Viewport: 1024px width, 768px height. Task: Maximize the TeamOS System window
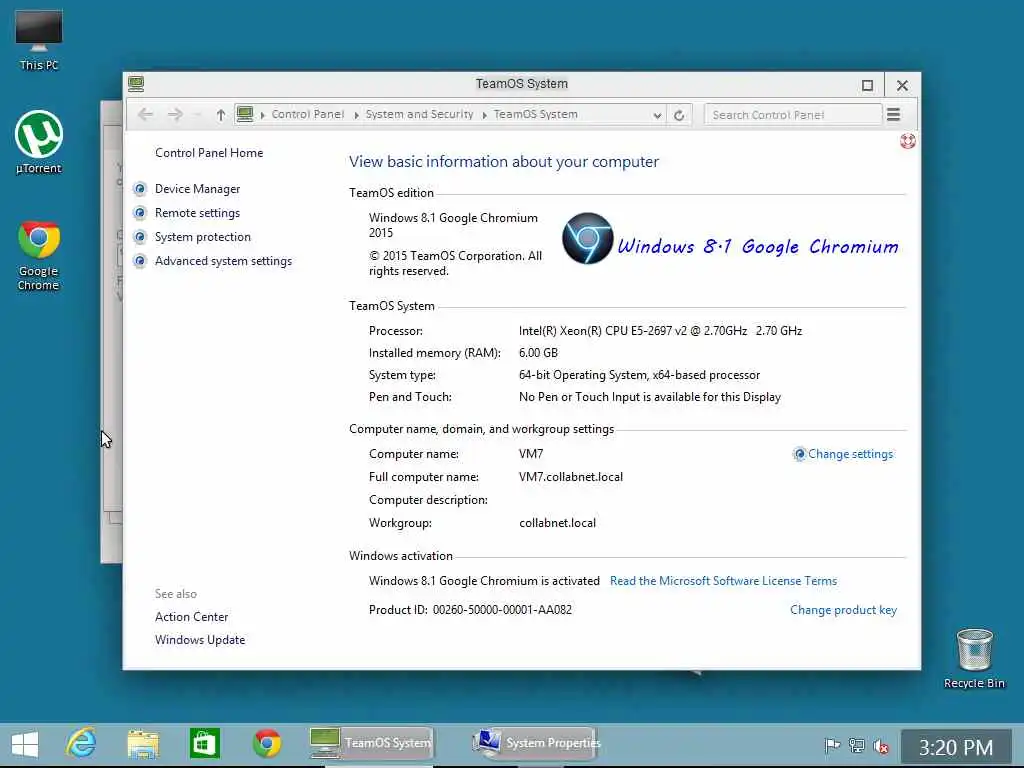click(x=867, y=85)
